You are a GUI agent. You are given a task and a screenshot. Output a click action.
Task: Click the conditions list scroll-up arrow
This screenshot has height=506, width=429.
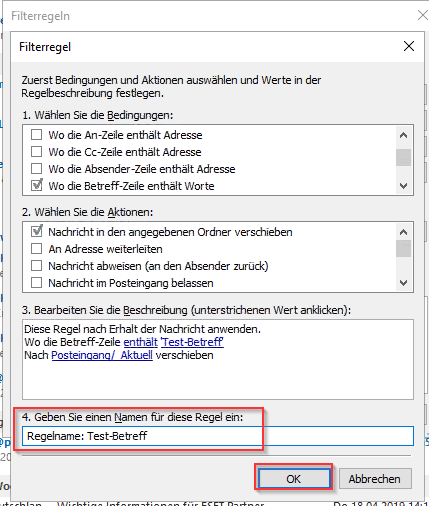tap(403, 135)
